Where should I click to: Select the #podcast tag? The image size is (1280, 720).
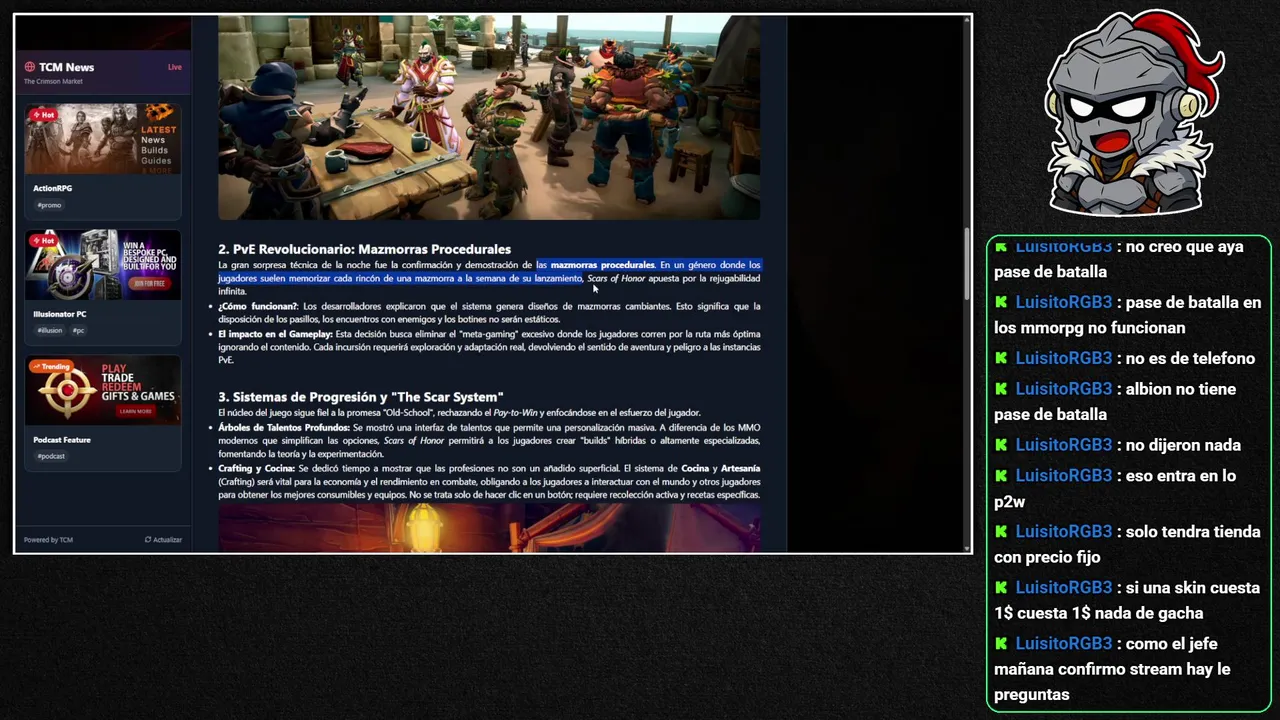click(51, 456)
